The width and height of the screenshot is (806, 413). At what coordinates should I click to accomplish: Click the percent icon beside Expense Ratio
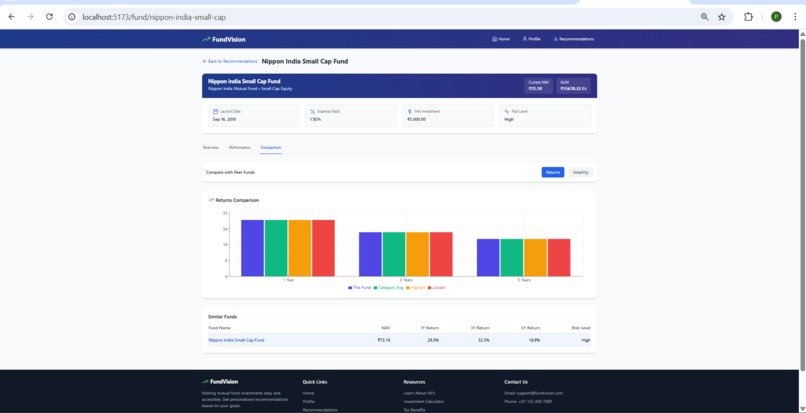313,111
